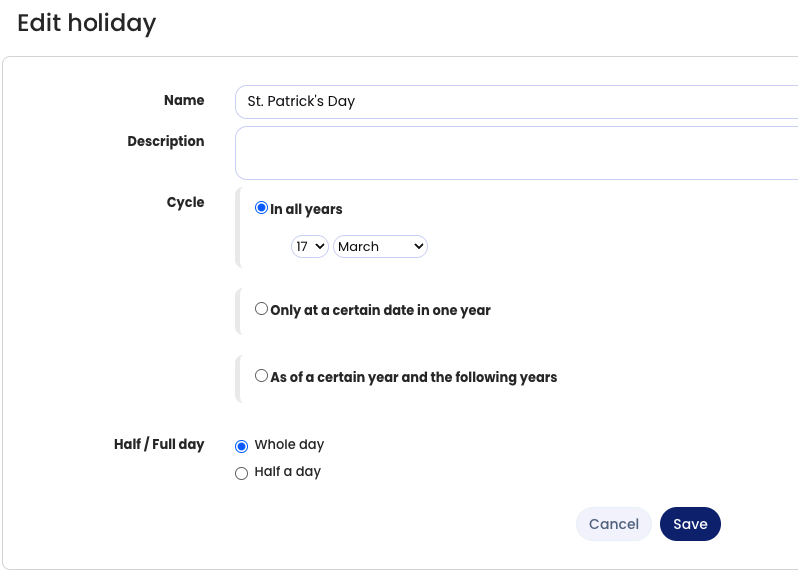Select the 'In all years' radio button
This screenshot has height=572, width=798.
262,208
